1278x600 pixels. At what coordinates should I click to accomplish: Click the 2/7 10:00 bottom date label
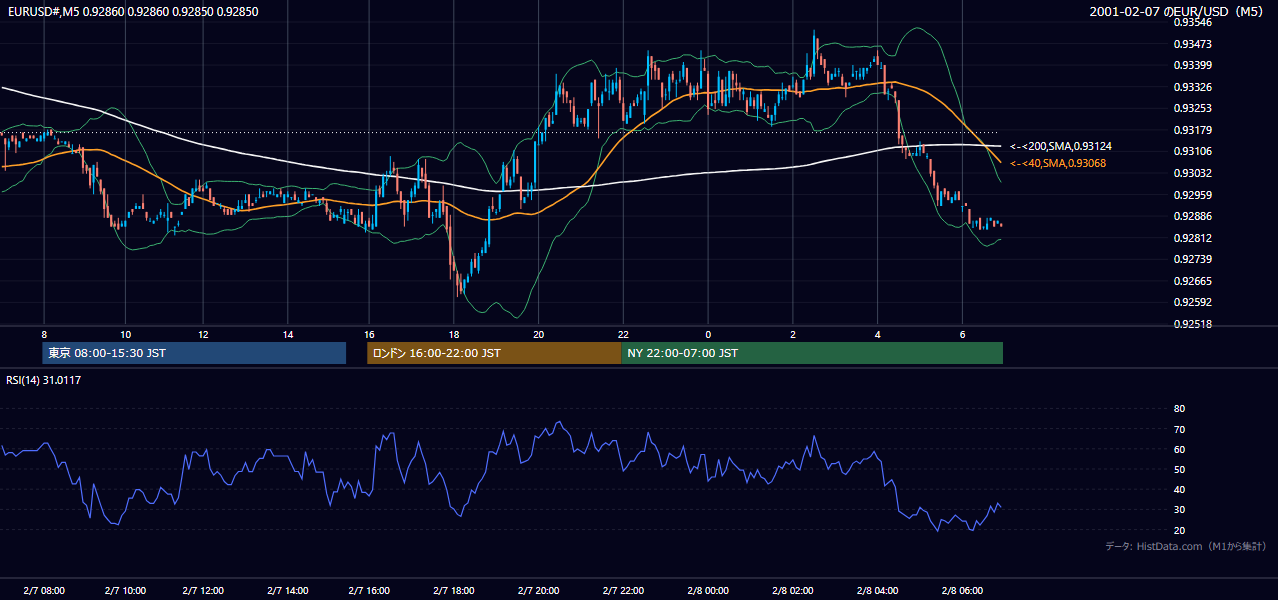click(125, 591)
